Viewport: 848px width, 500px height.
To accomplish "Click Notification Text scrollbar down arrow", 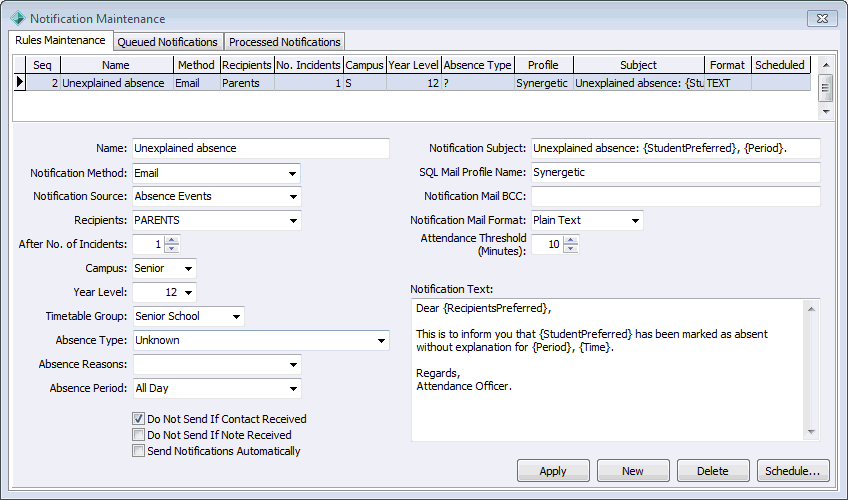I will [x=811, y=432].
